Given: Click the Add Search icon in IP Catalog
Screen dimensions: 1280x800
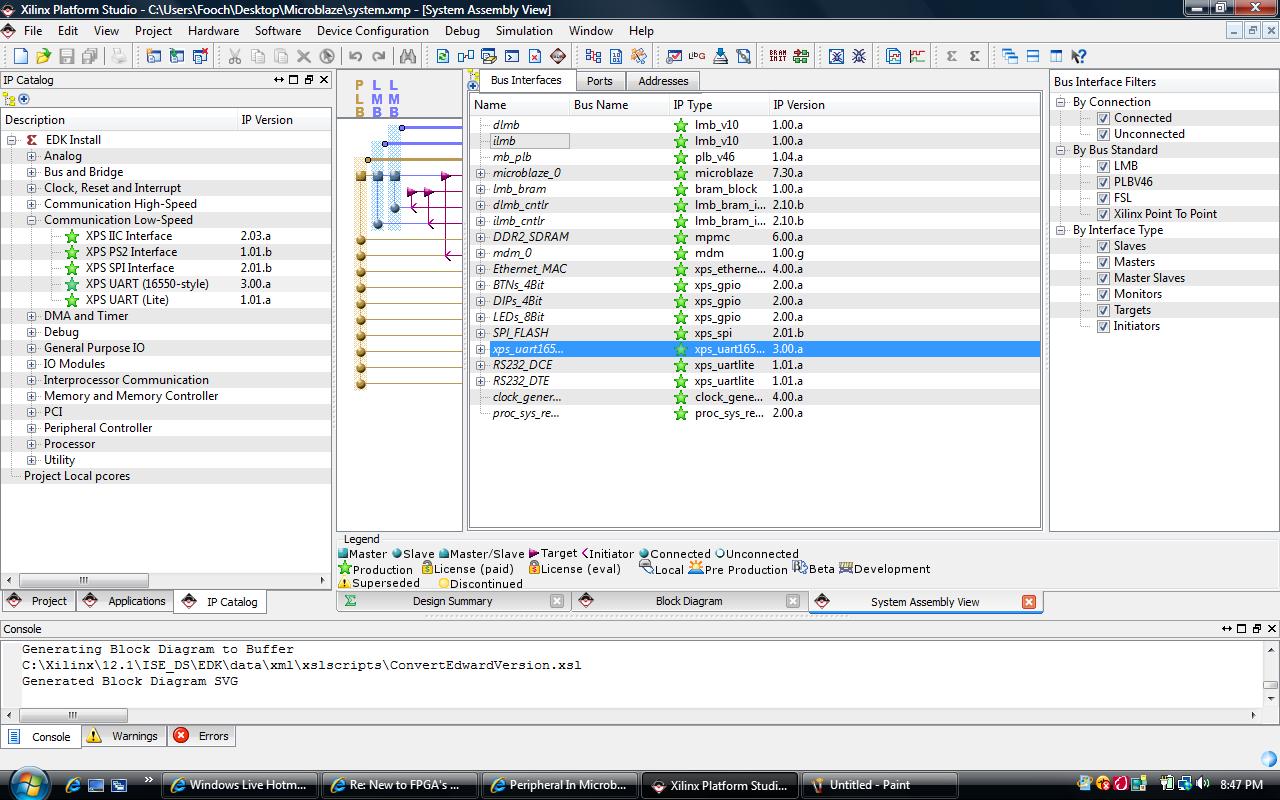Looking at the screenshot, I should 24,99.
